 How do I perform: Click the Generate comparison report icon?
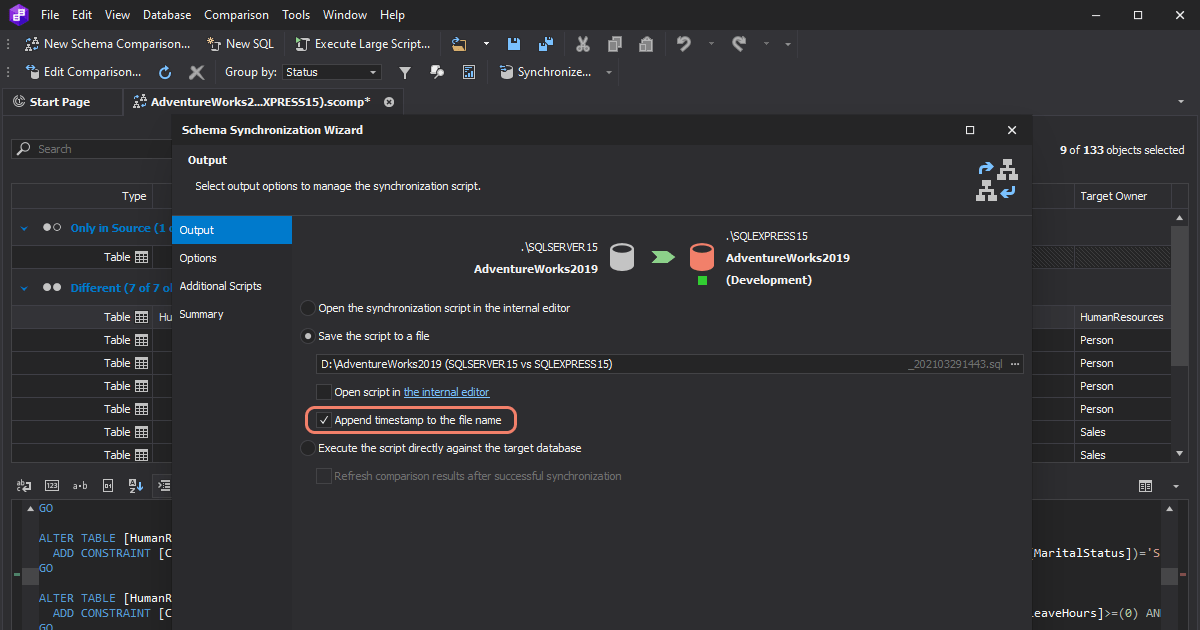[468, 72]
